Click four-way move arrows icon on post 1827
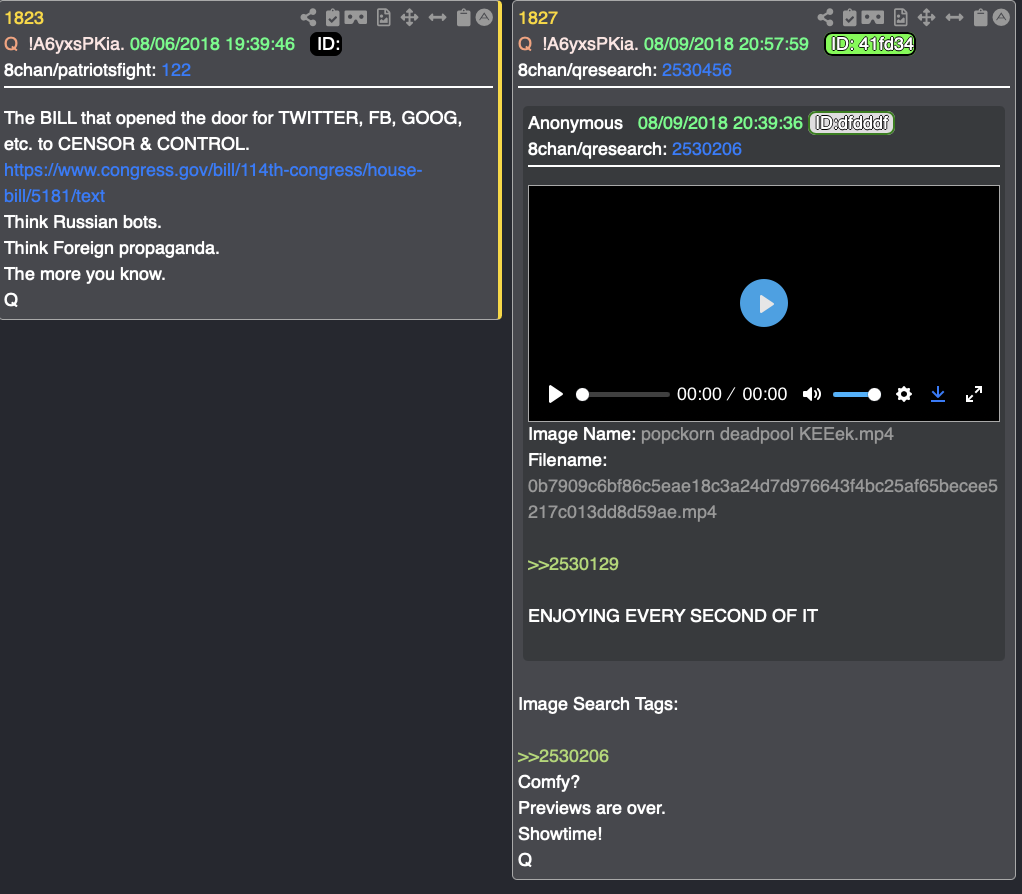The height and width of the screenshot is (894, 1022). [926, 18]
